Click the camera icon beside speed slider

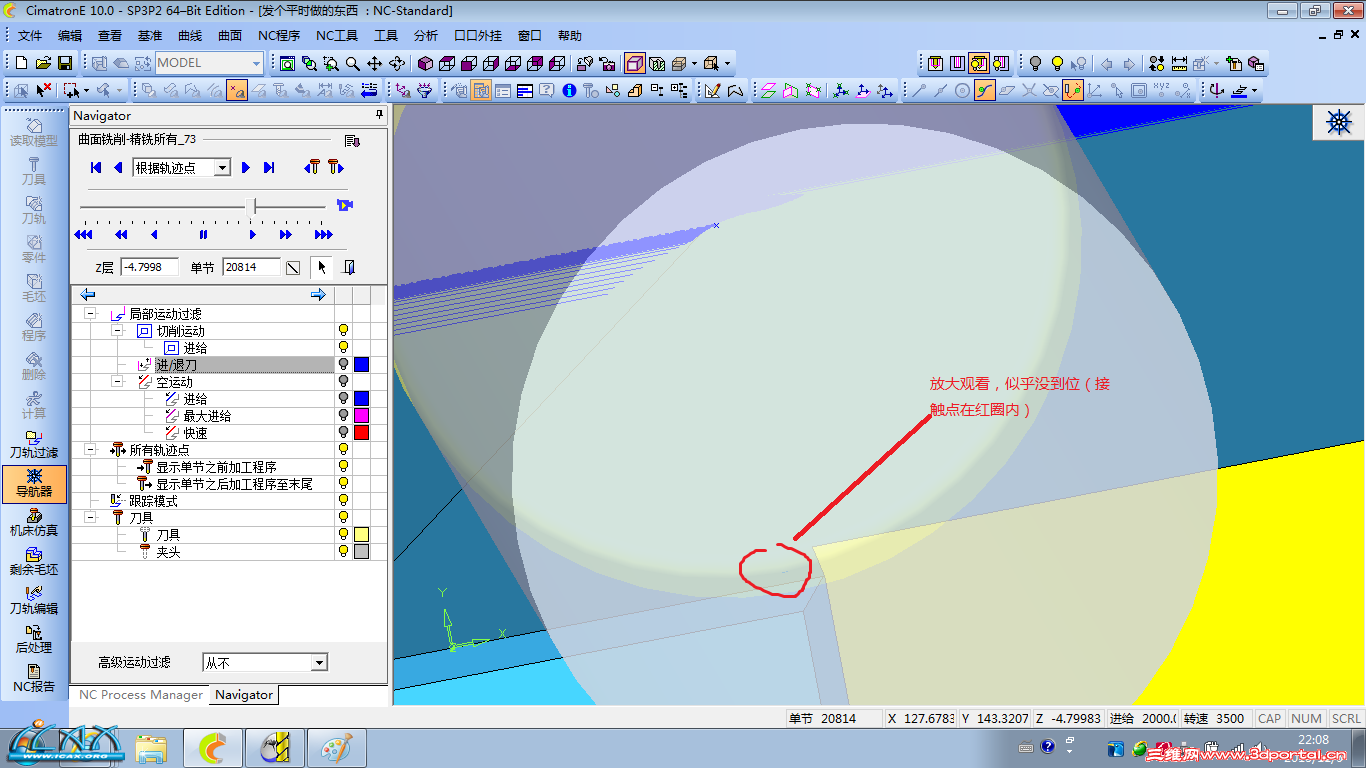click(345, 205)
